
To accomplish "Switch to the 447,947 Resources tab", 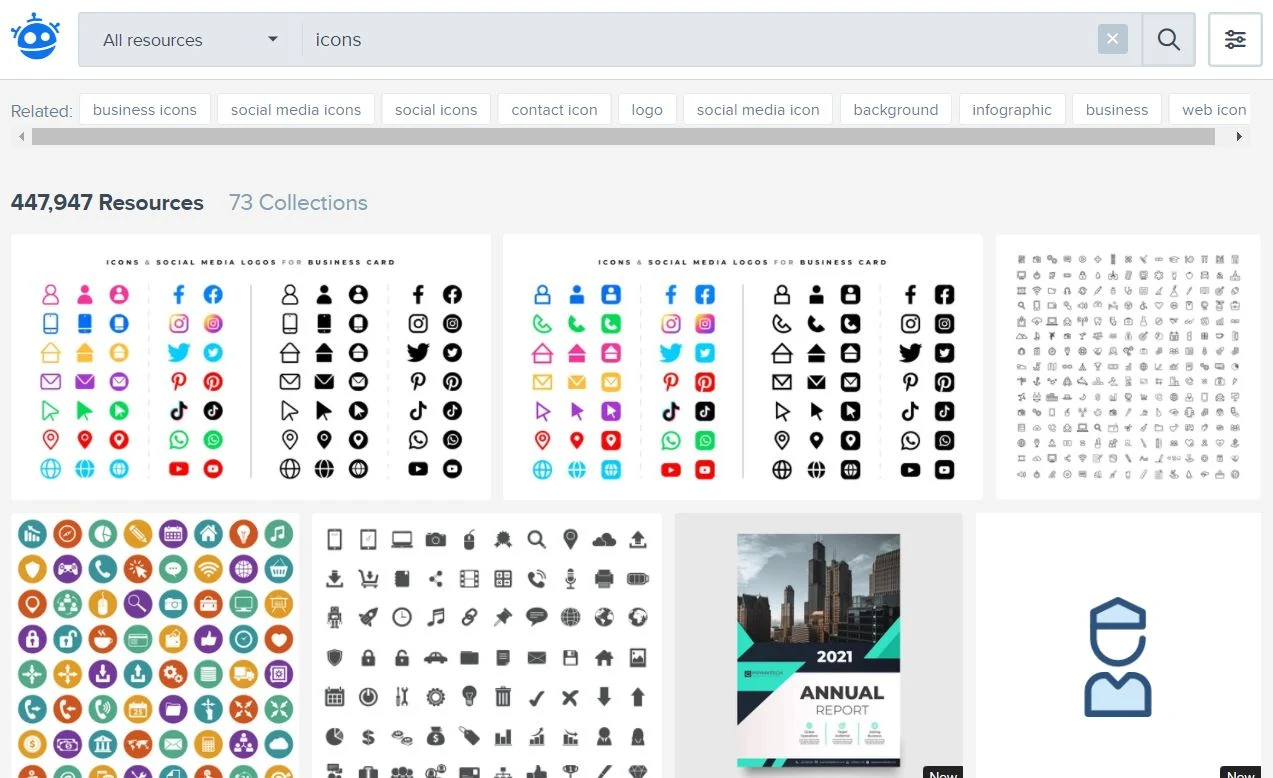I will [107, 203].
